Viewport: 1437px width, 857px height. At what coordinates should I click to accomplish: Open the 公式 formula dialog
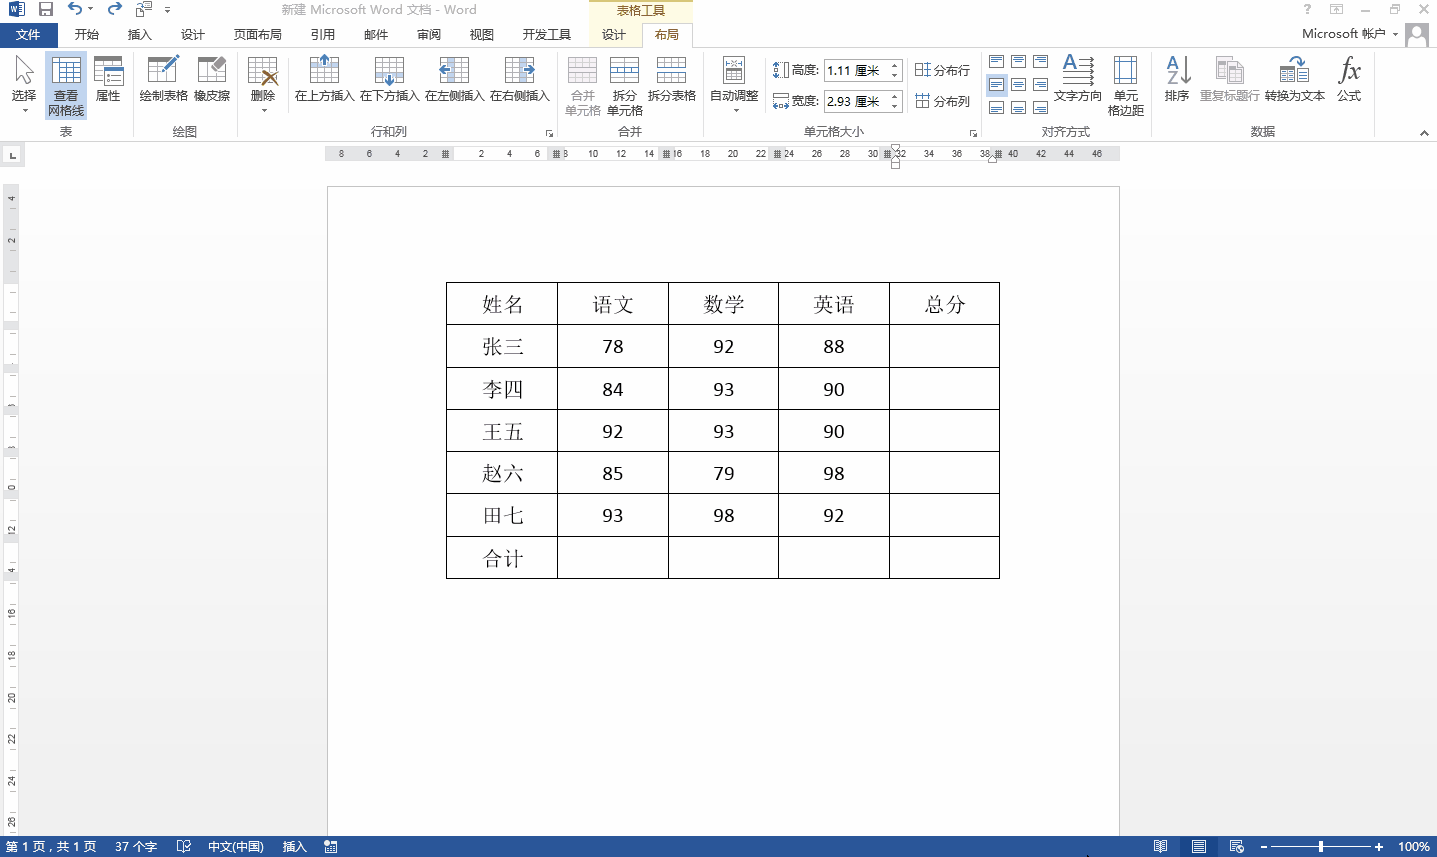click(1349, 80)
